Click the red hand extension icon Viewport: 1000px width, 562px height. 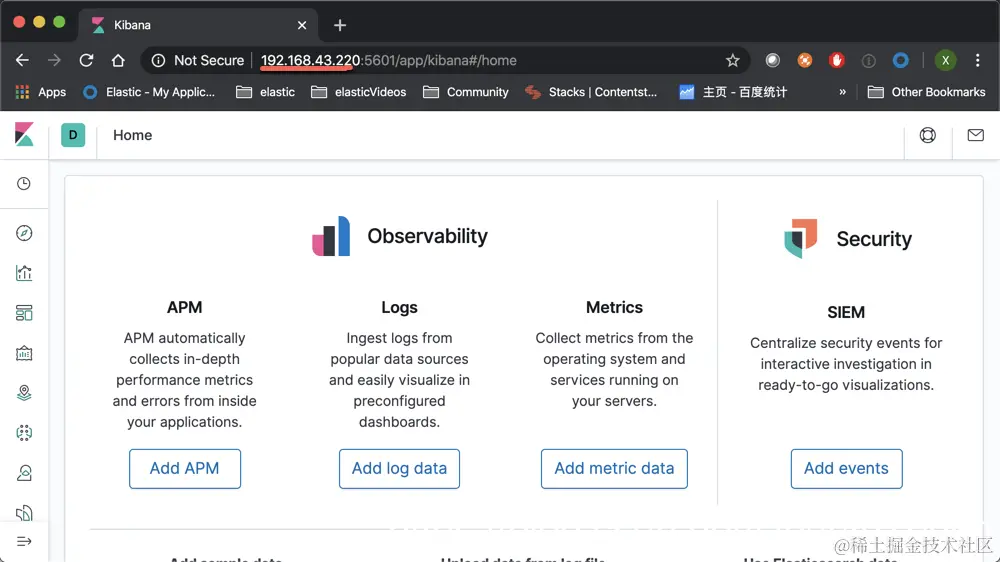coord(837,61)
